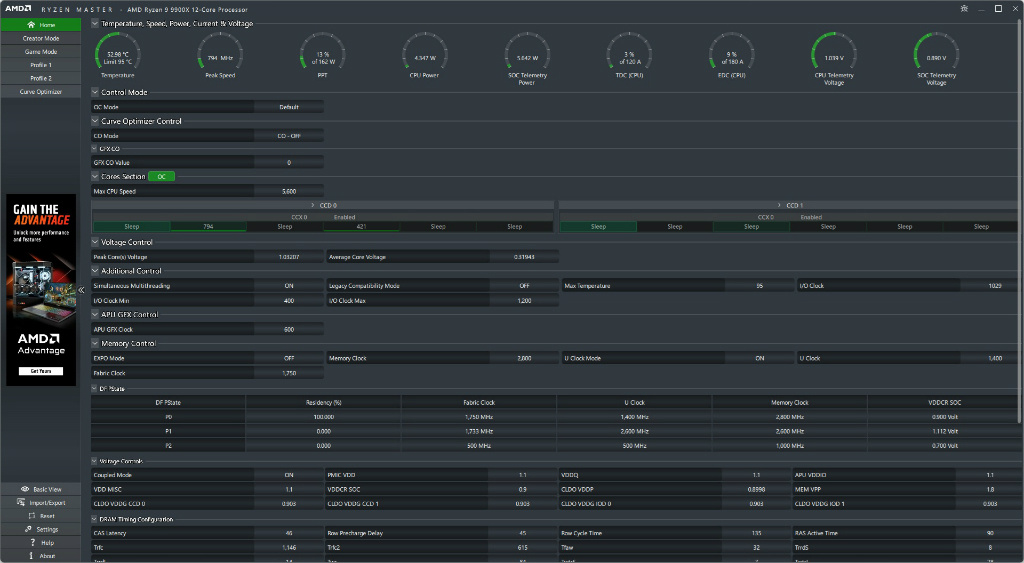Collapse the Curve Optimizer Control section
The image size is (1024, 563).
(x=95, y=121)
